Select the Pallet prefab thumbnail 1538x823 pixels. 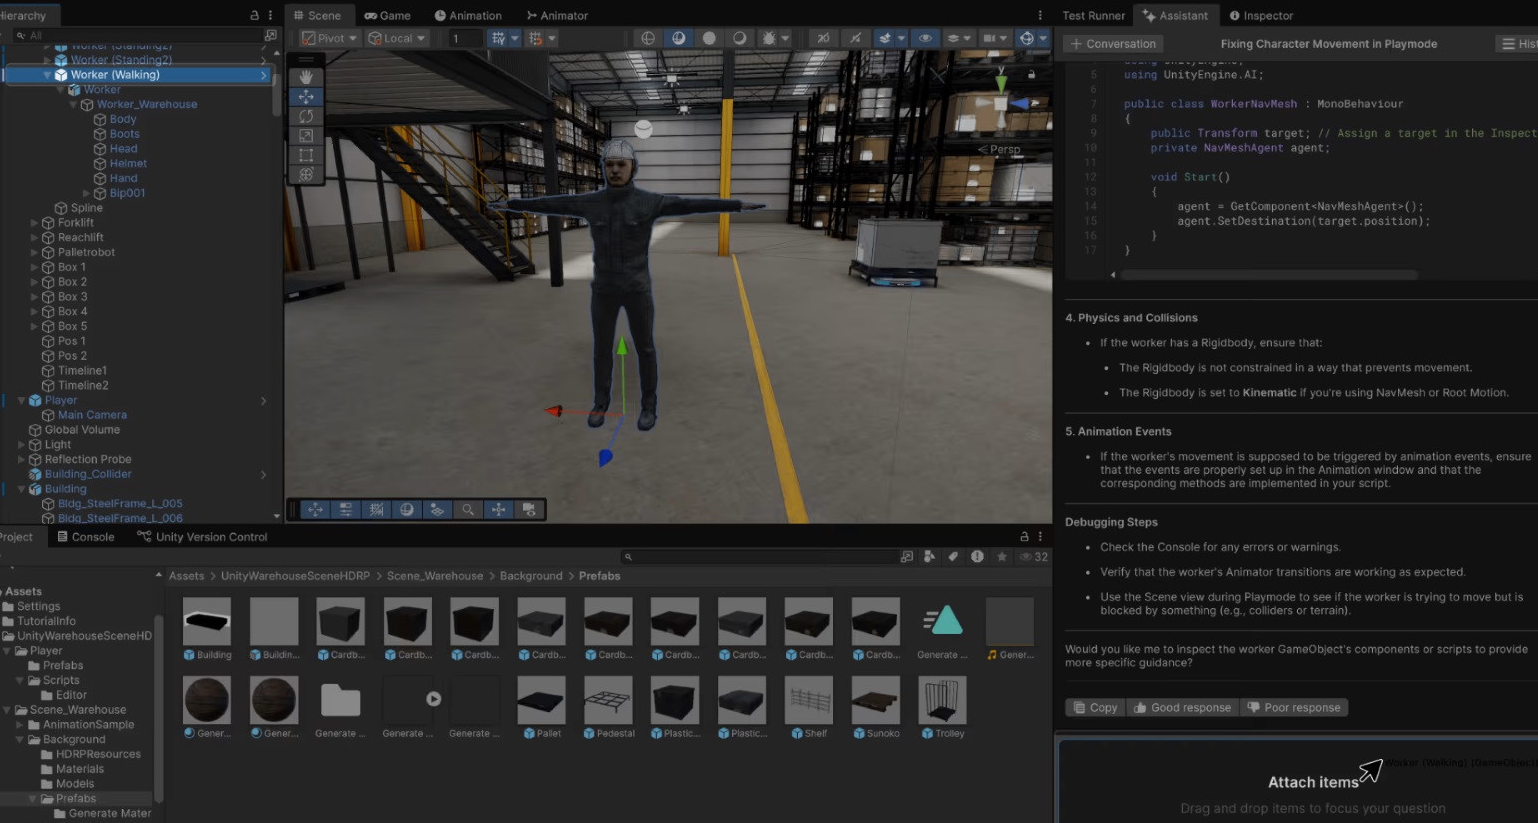point(540,700)
